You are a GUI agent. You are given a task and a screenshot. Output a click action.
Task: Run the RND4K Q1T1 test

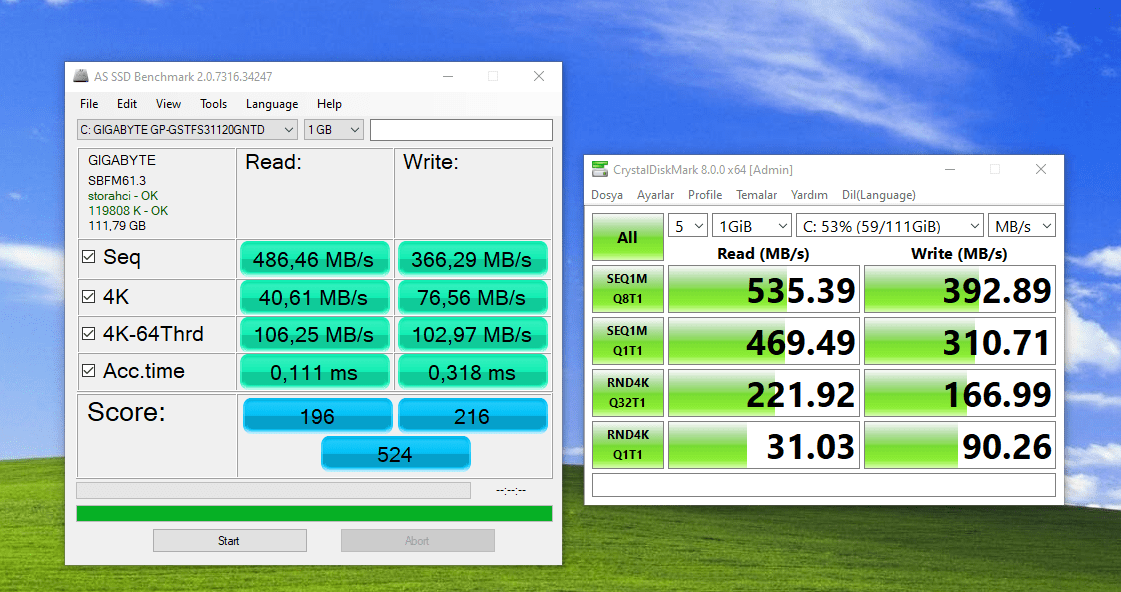627,445
